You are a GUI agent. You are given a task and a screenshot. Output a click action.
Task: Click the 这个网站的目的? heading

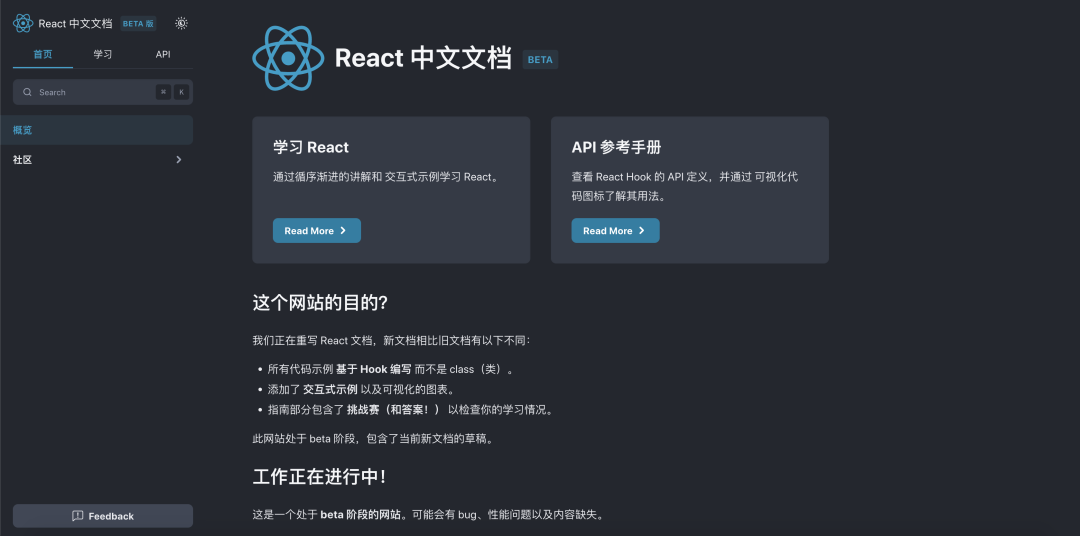(320, 303)
